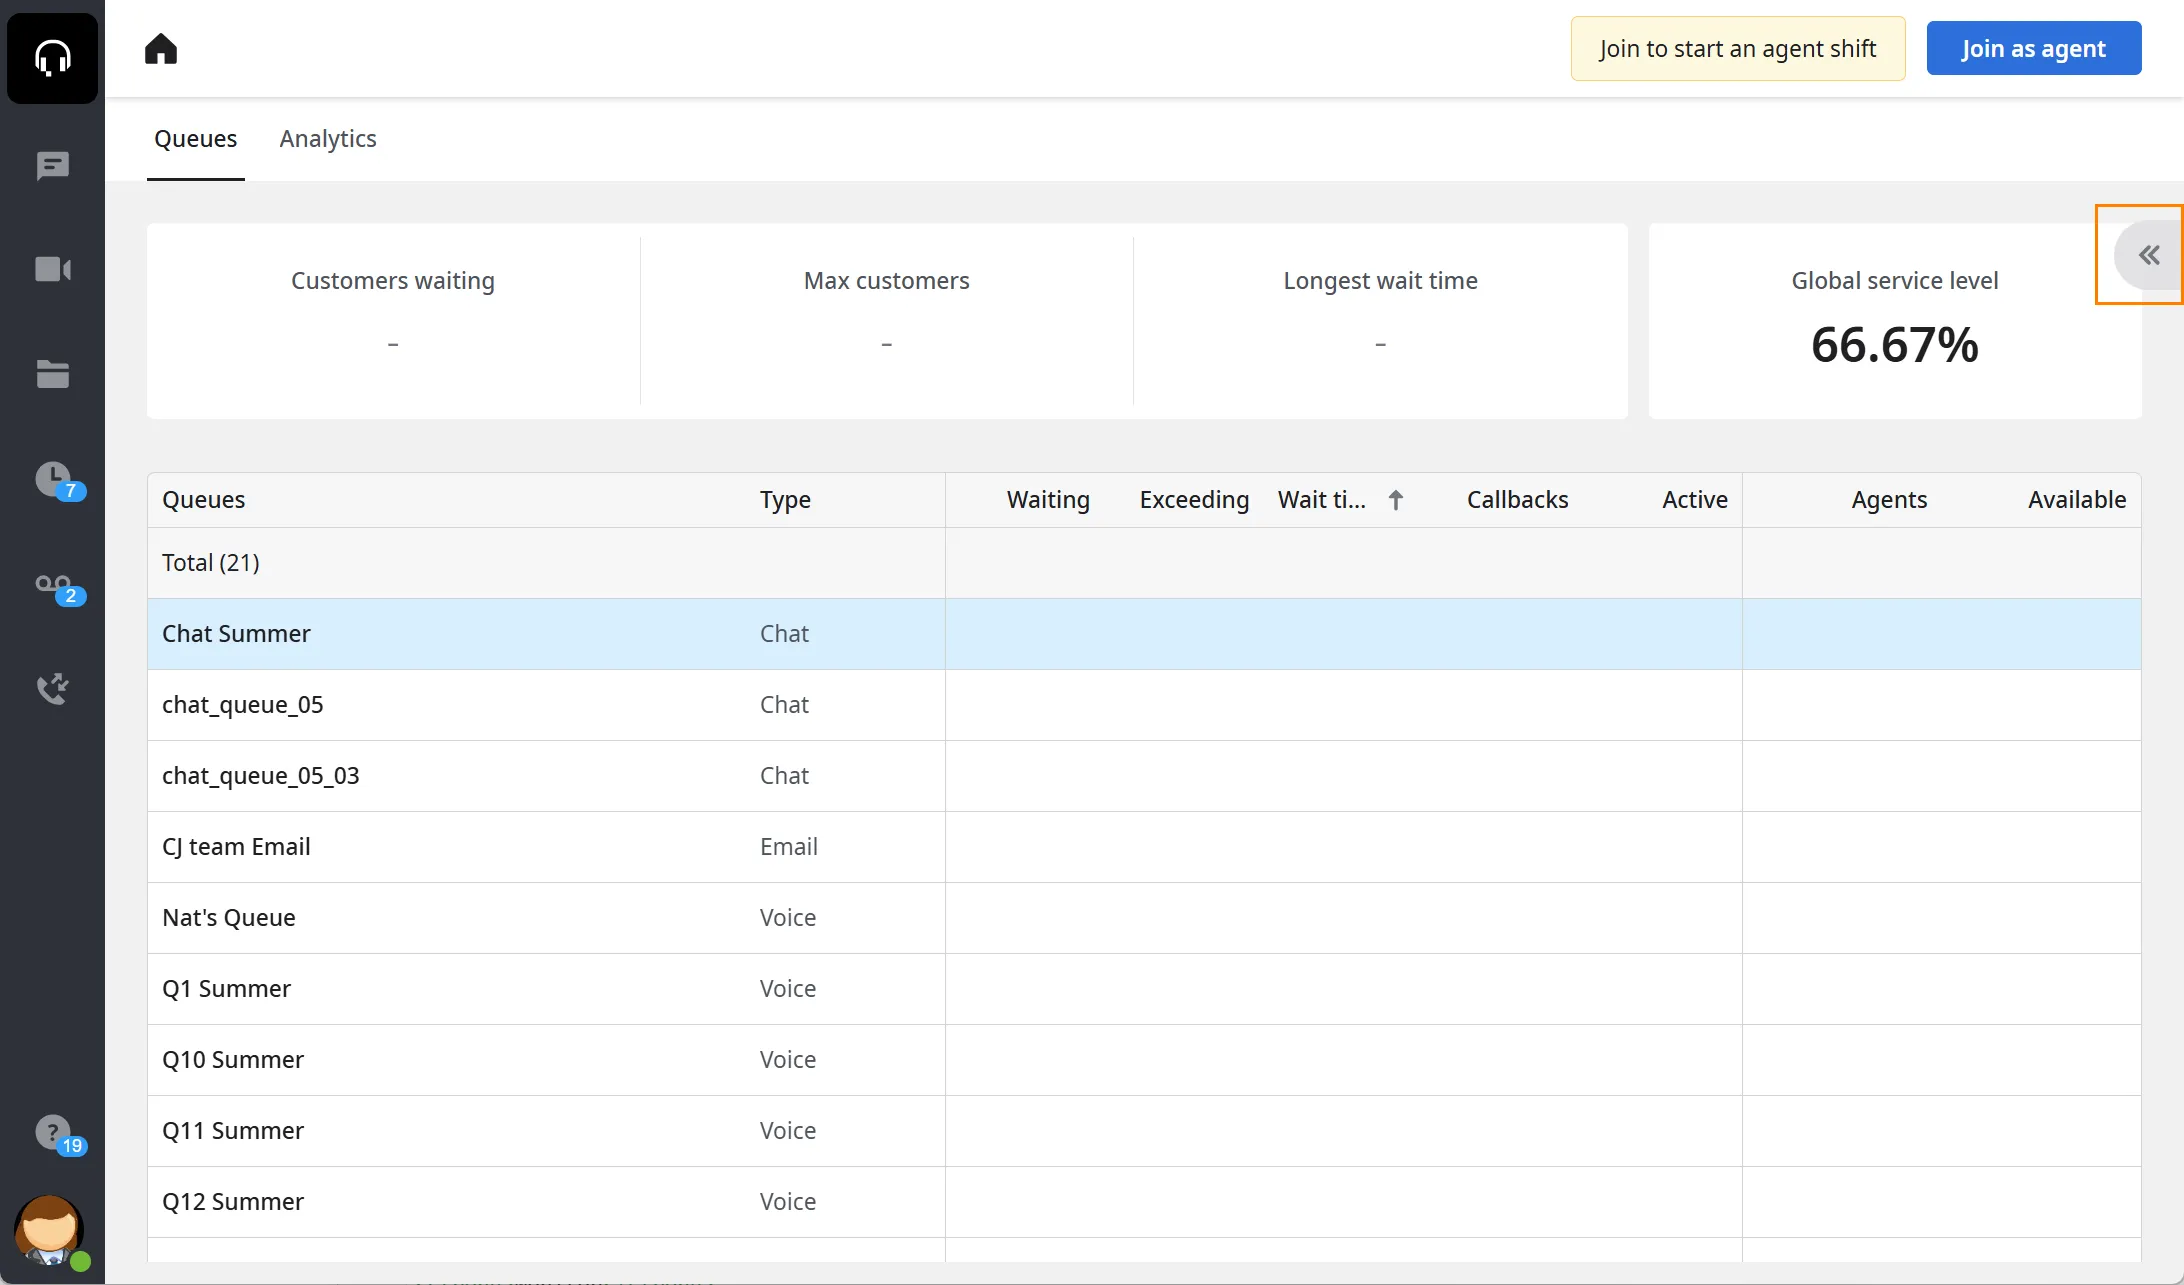The height and width of the screenshot is (1285, 2184).
Task: Sort by the Waiting column header
Action: [x=1048, y=500]
